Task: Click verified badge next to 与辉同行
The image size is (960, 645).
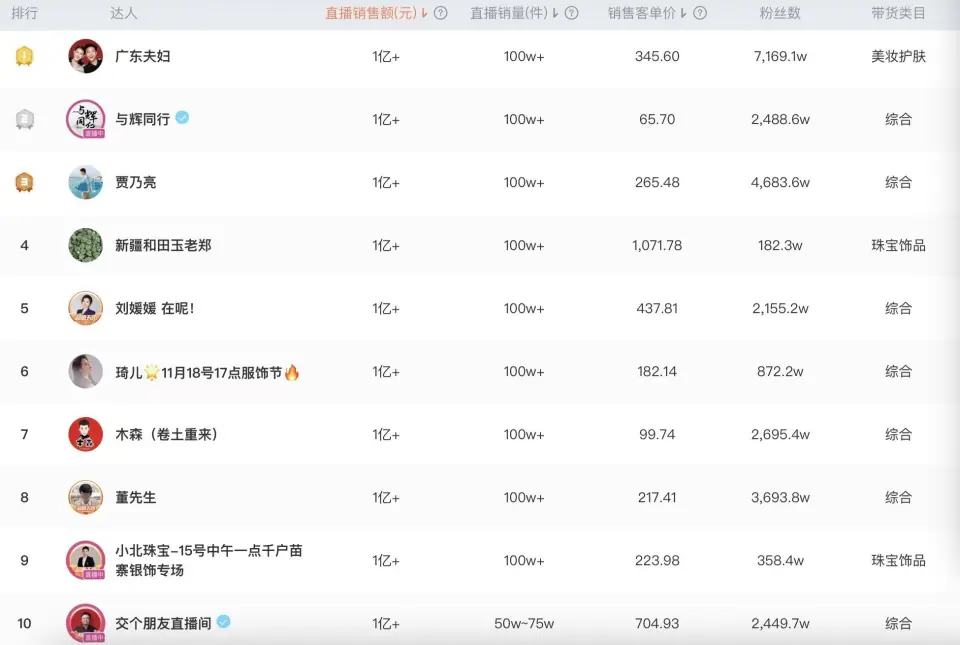Action: (182, 118)
